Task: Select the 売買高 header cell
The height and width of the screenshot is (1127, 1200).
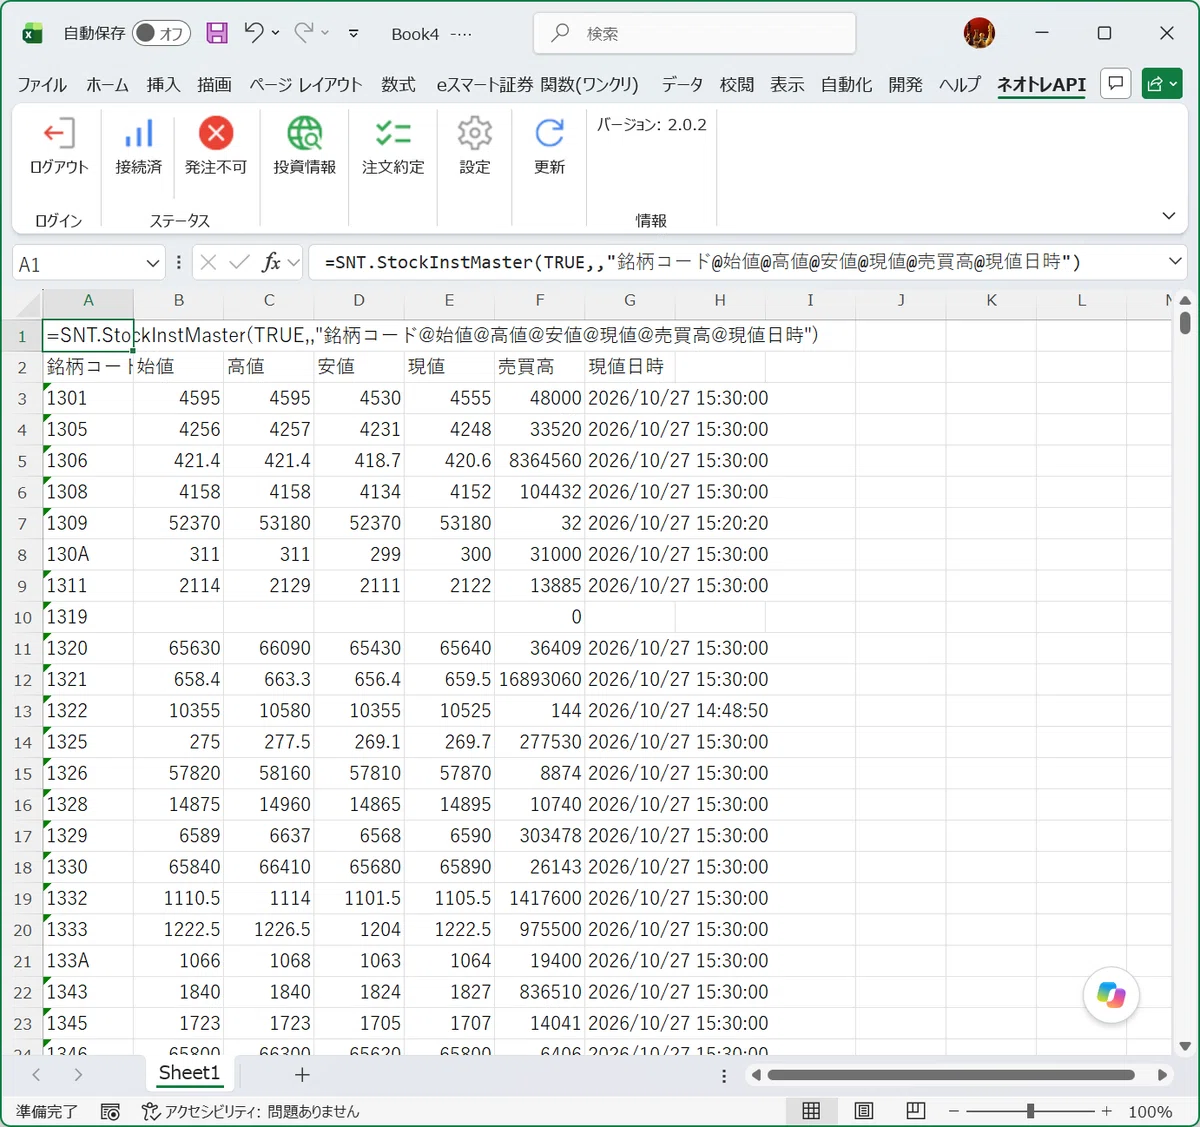Action: tap(540, 367)
